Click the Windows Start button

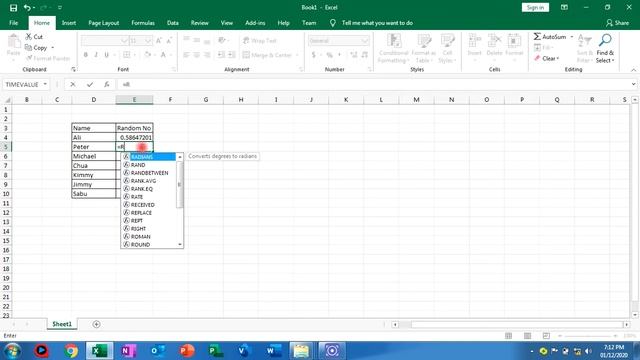[12, 351]
